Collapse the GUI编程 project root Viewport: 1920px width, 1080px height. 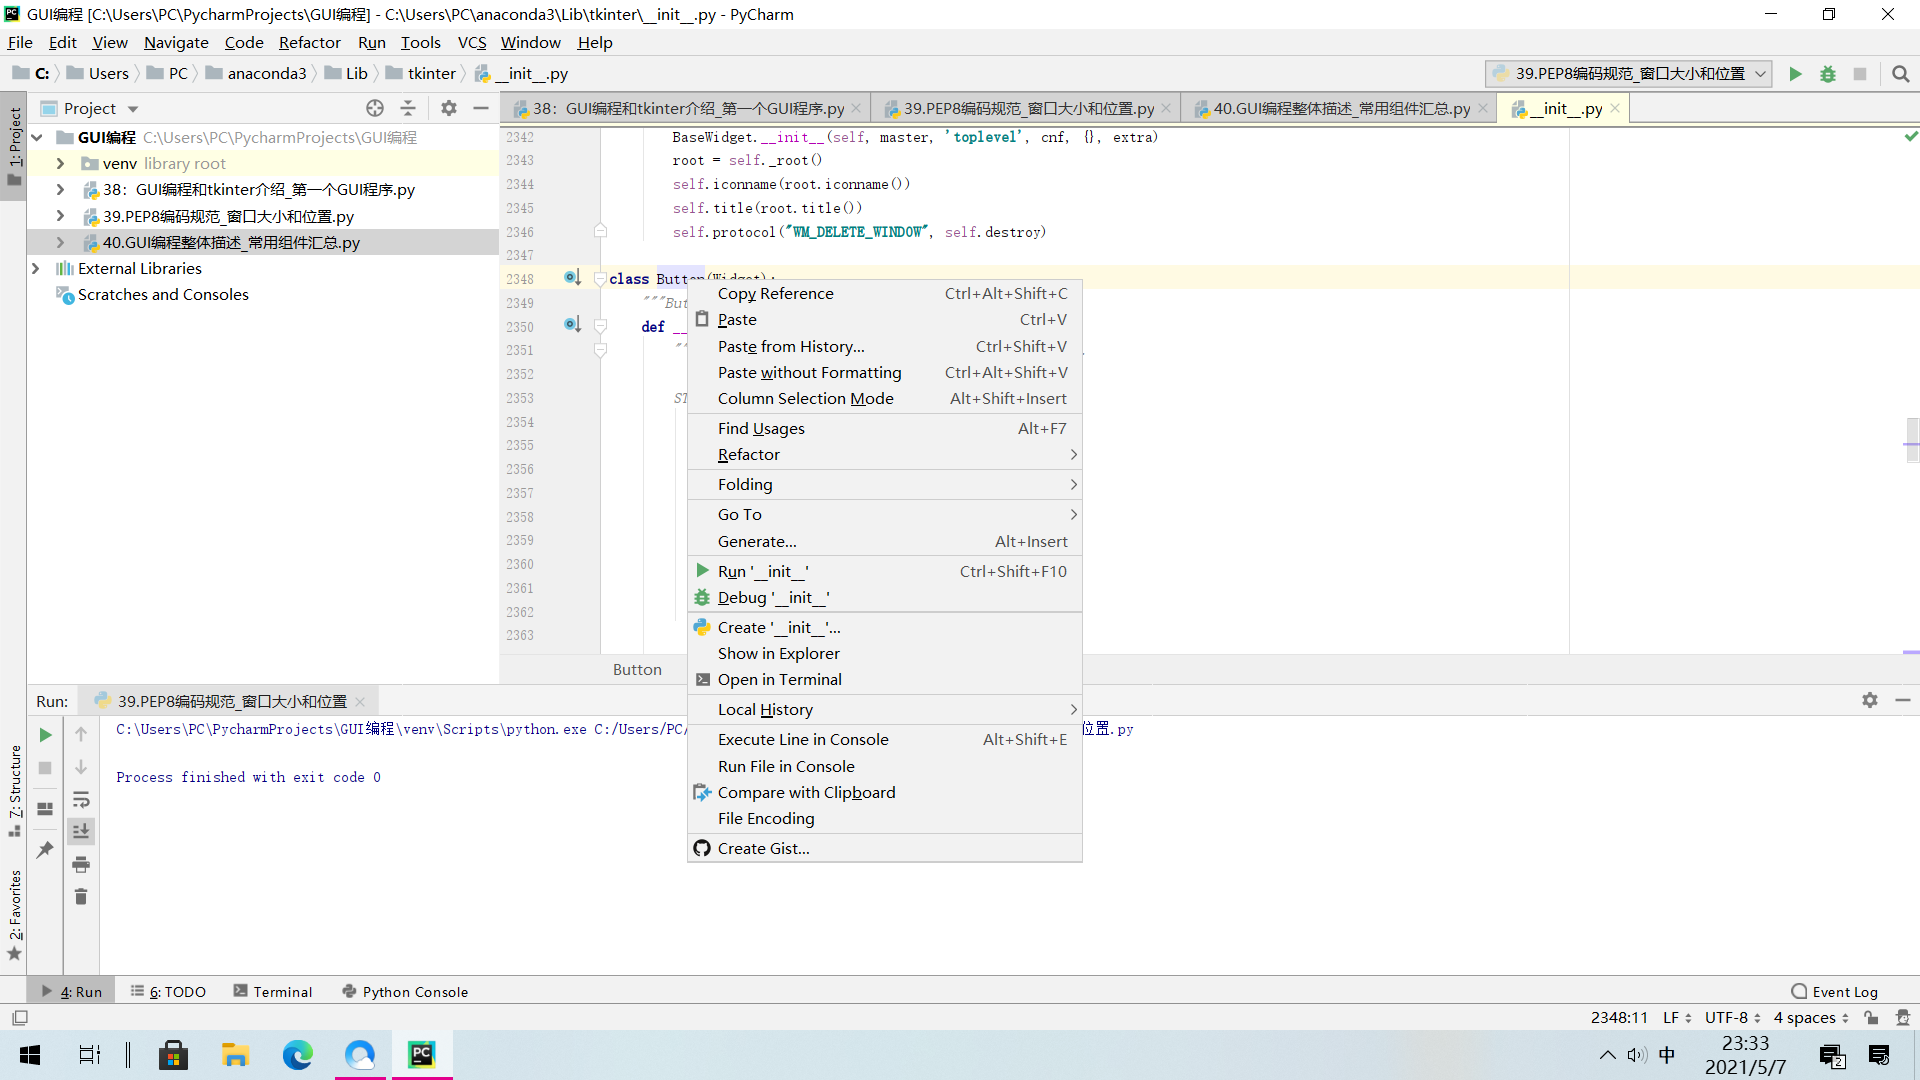(x=37, y=137)
